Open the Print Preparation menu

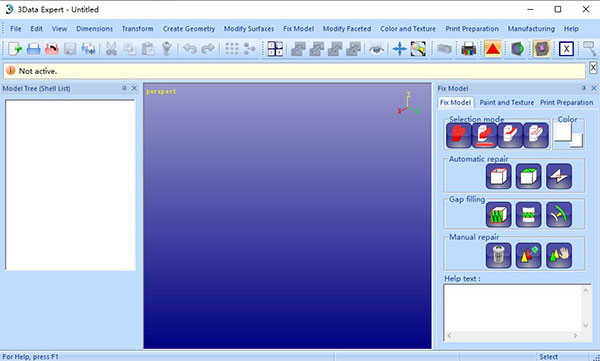click(x=472, y=29)
